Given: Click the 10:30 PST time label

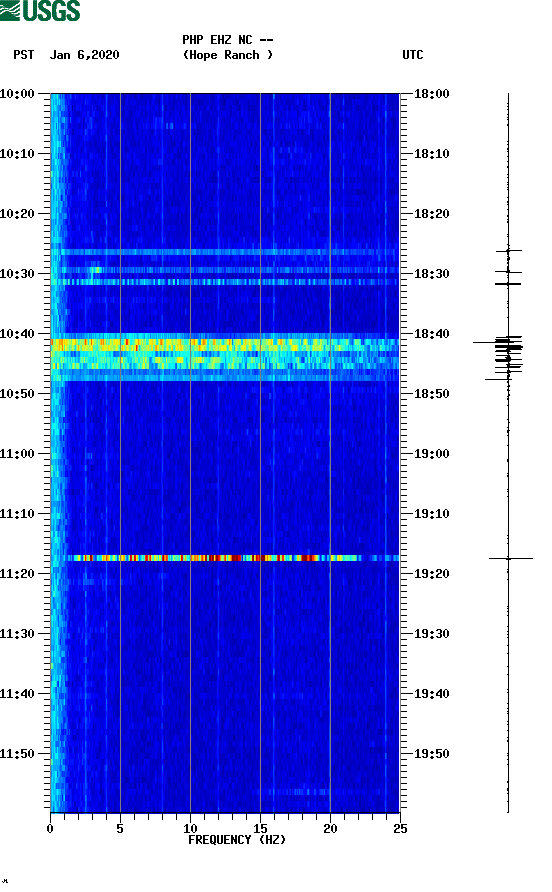Looking at the screenshot, I should click(18, 274).
